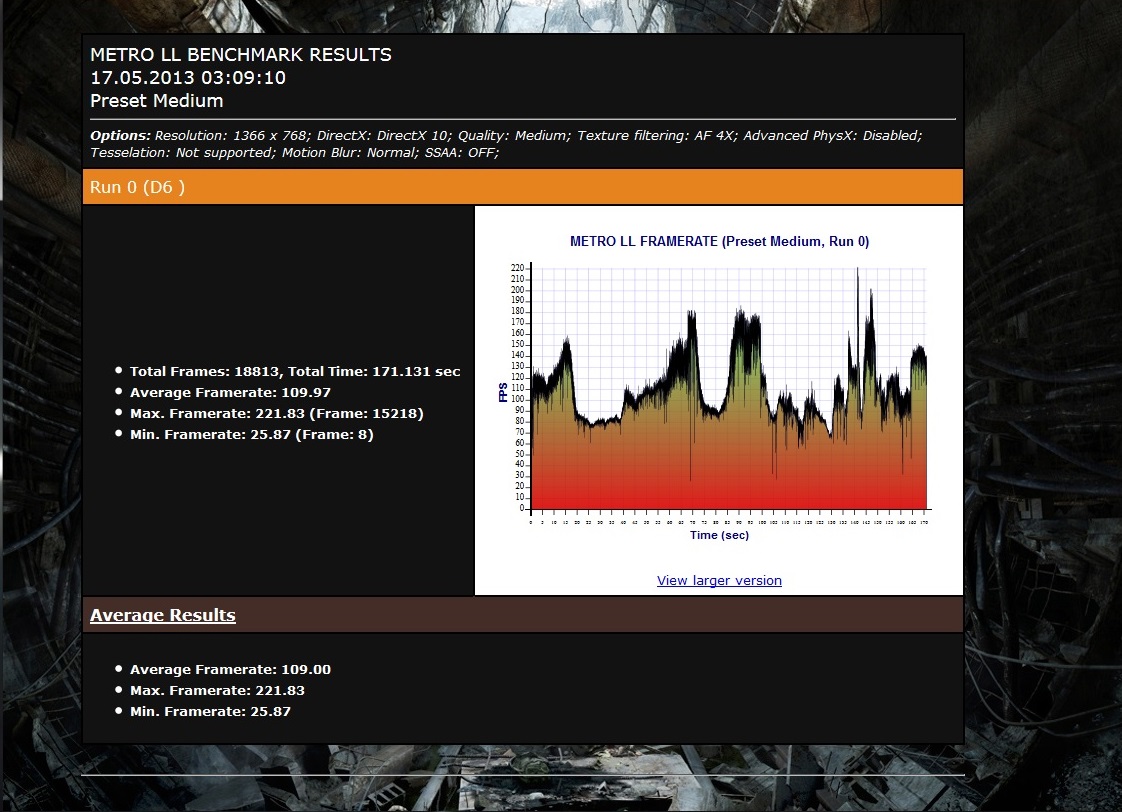Click the Total Frames: 18813 entry

294,371
